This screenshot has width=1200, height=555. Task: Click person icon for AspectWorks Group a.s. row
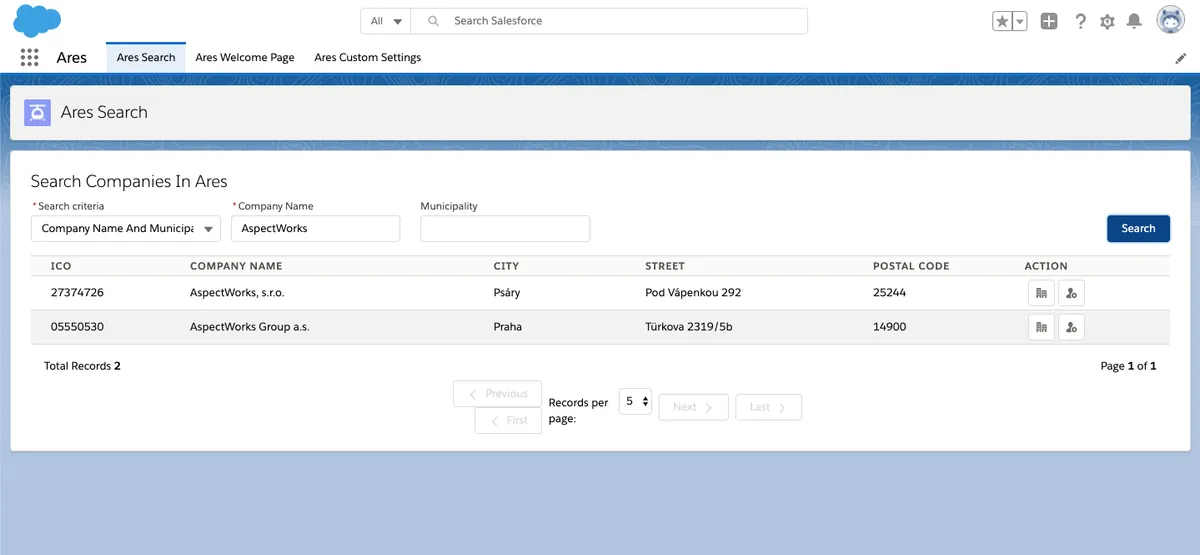pyautogui.click(x=1071, y=327)
